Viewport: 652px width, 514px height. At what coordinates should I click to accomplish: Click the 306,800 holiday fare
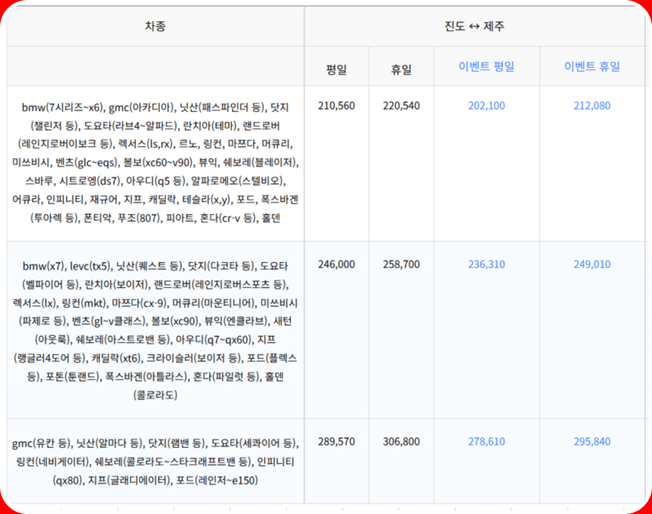pyautogui.click(x=401, y=441)
